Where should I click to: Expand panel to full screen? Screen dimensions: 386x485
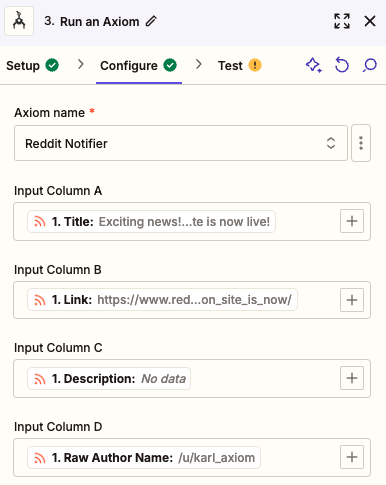click(x=342, y=21)
